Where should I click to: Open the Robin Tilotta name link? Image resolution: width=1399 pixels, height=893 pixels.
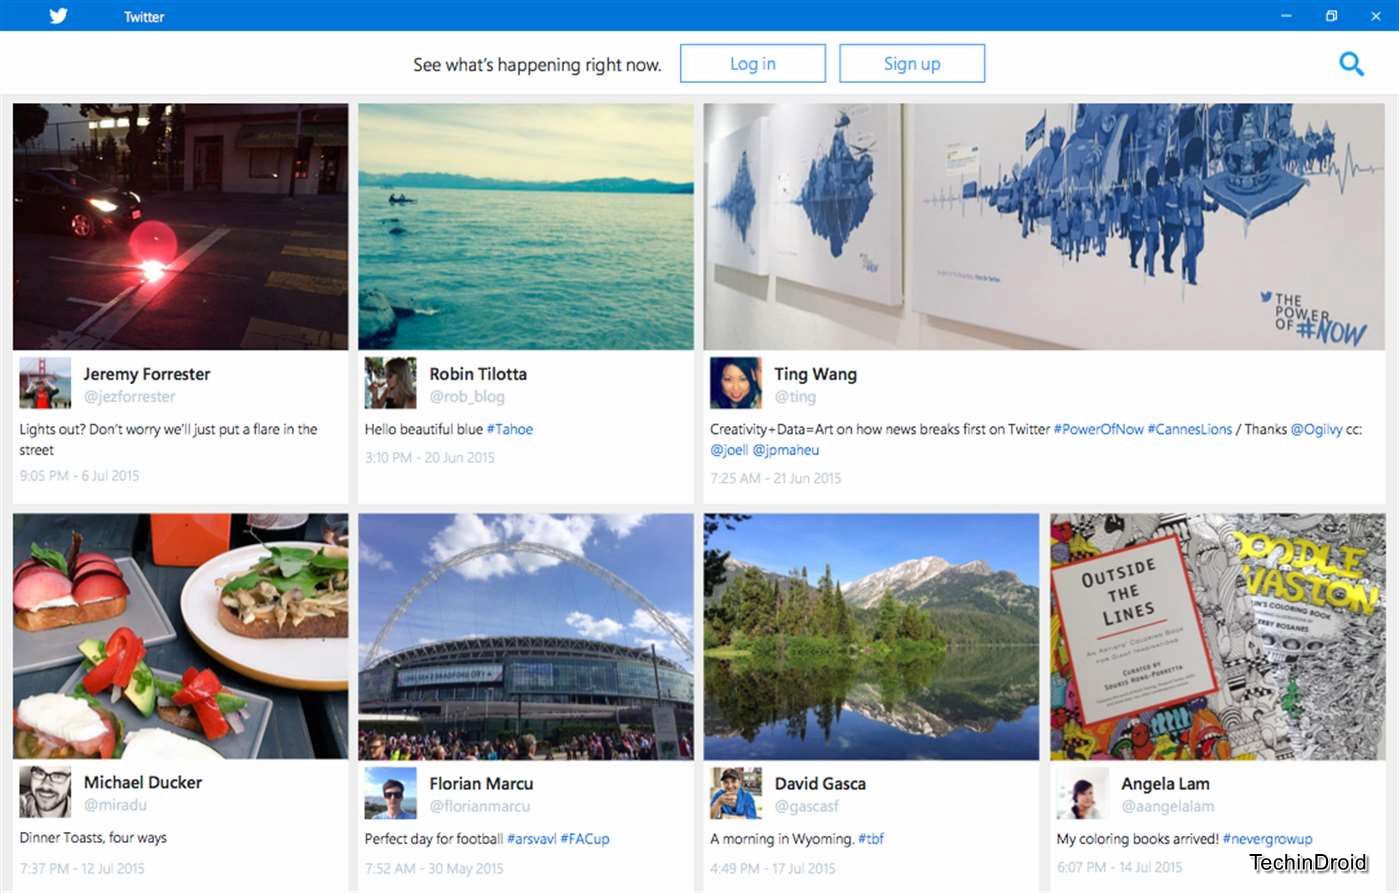pyautogui.click(x=478, y=374)
